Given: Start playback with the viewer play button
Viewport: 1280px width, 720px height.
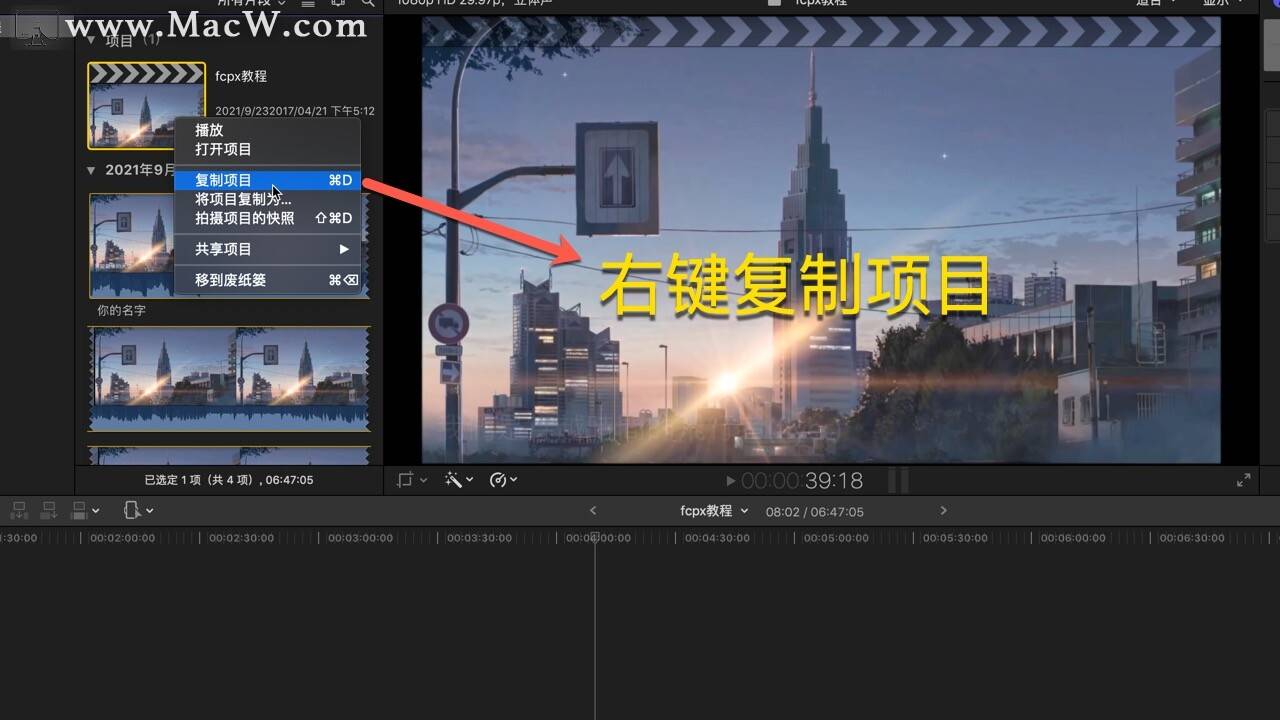Looking at the screenshot, I should pyautogui.click(x=730, y=481).
